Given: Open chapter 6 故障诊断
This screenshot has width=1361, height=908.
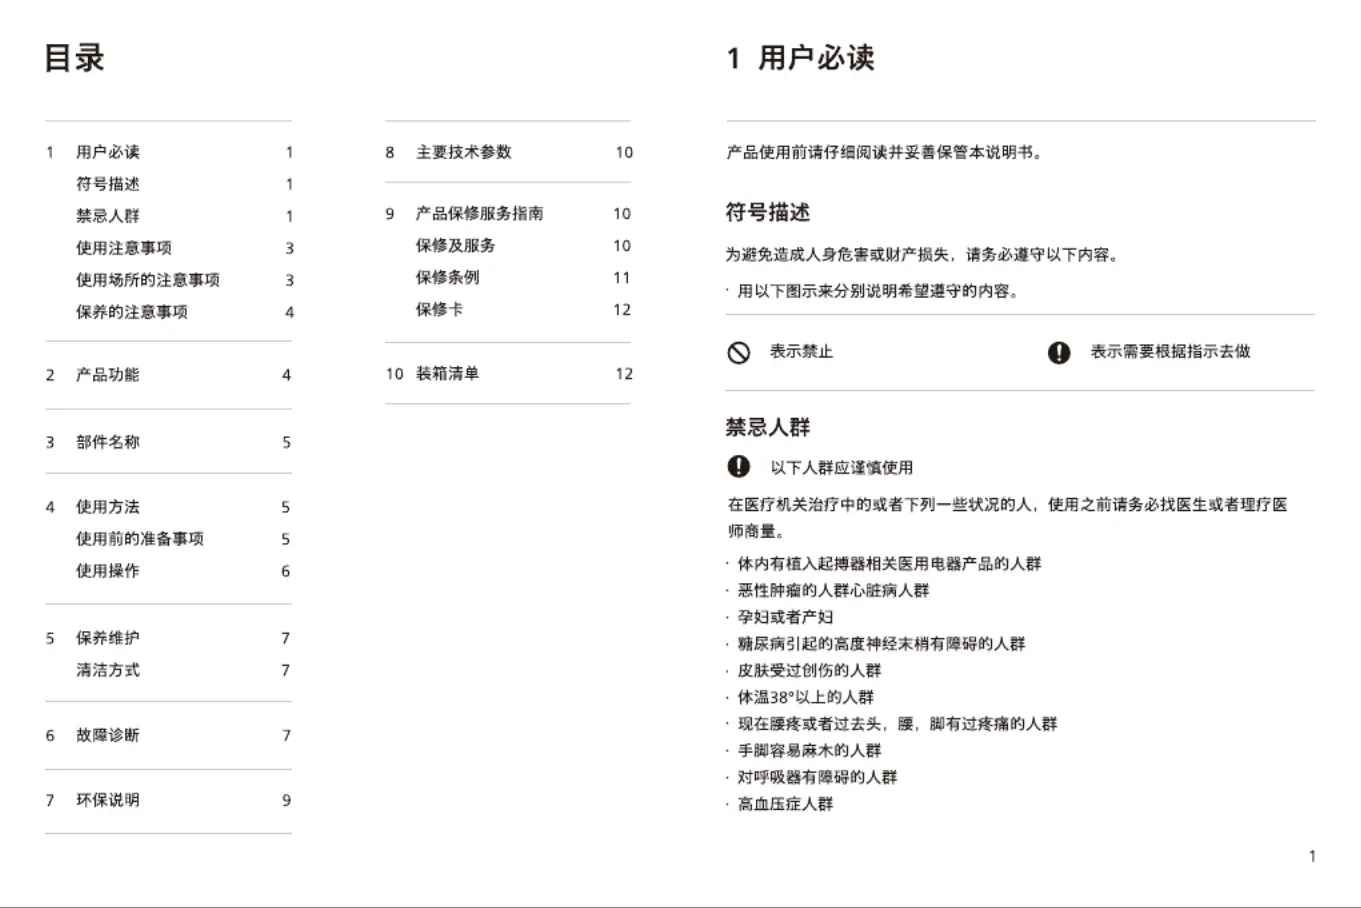Looking at the screenshot, I should point(108,735).
